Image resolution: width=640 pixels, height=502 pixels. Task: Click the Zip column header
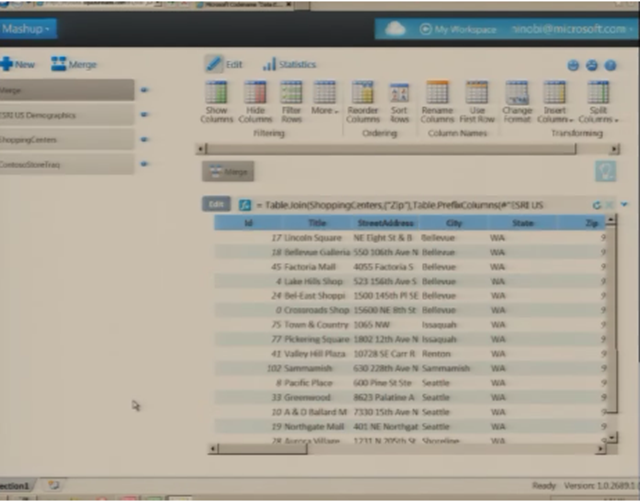pos(583,223)
